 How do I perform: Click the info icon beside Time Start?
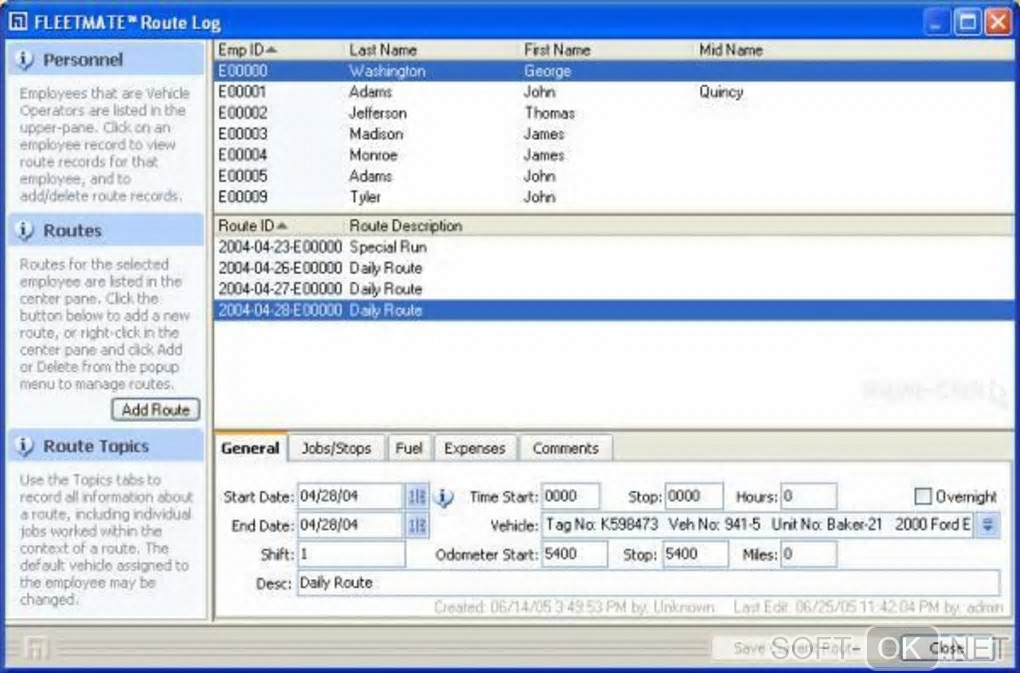444,497
